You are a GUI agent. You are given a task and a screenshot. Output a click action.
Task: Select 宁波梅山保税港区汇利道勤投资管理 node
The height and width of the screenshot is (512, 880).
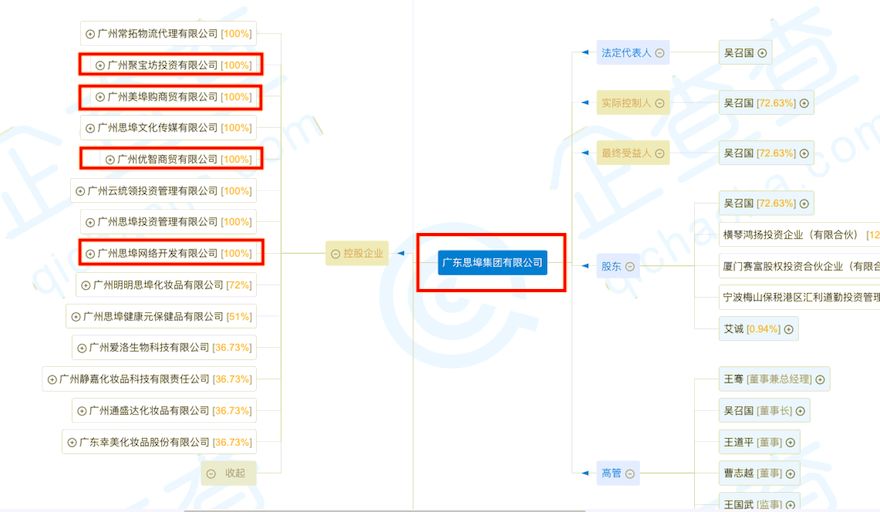click(800, 297)
